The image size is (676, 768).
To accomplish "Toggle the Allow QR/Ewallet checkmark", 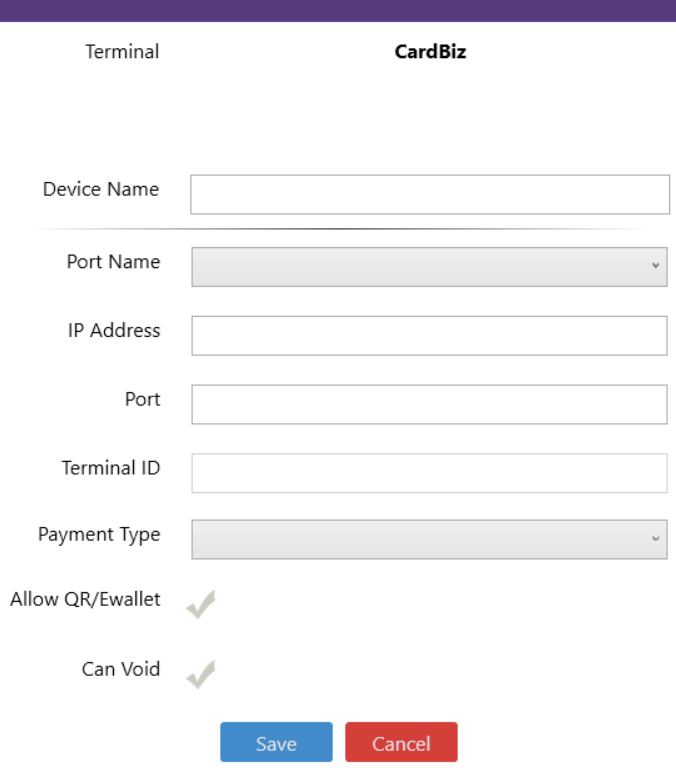I will [201, 604].
